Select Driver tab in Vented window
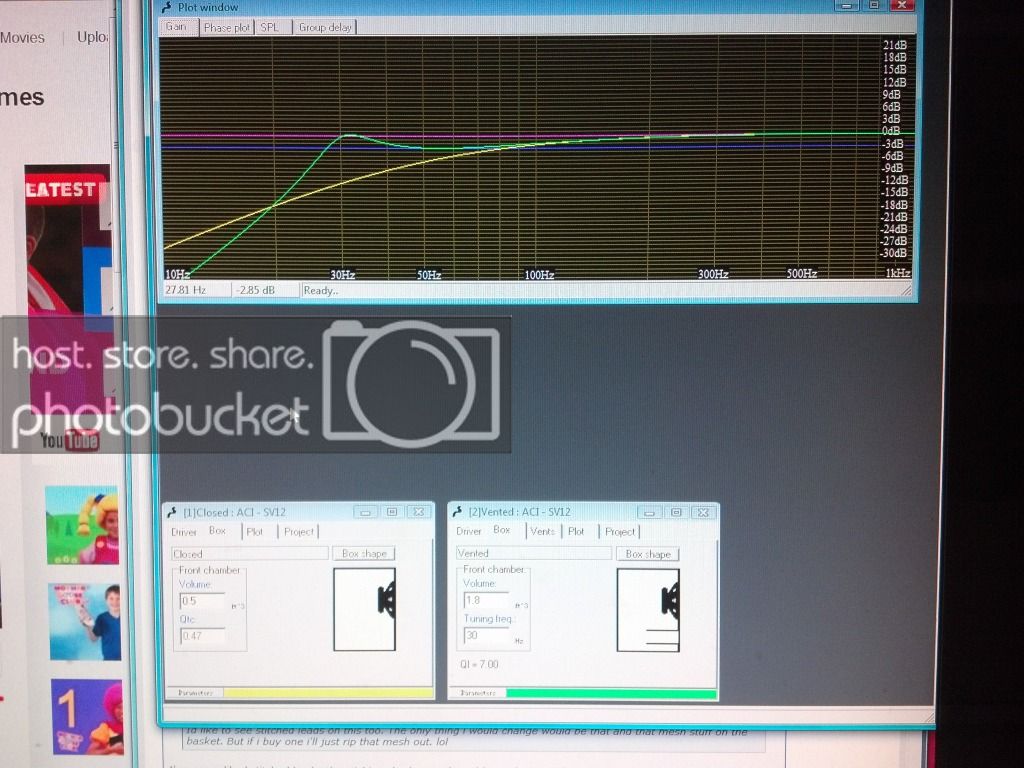1024x768 pixels. coord(468,532)
